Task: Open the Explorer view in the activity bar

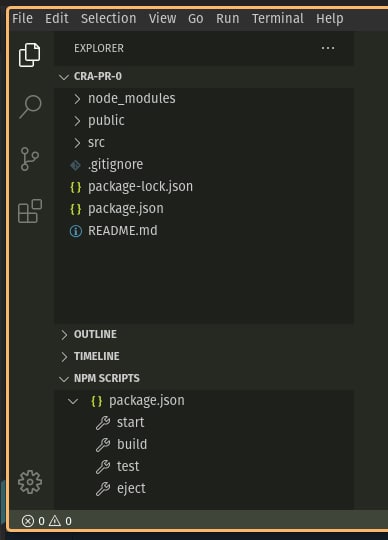Action: 30,55
